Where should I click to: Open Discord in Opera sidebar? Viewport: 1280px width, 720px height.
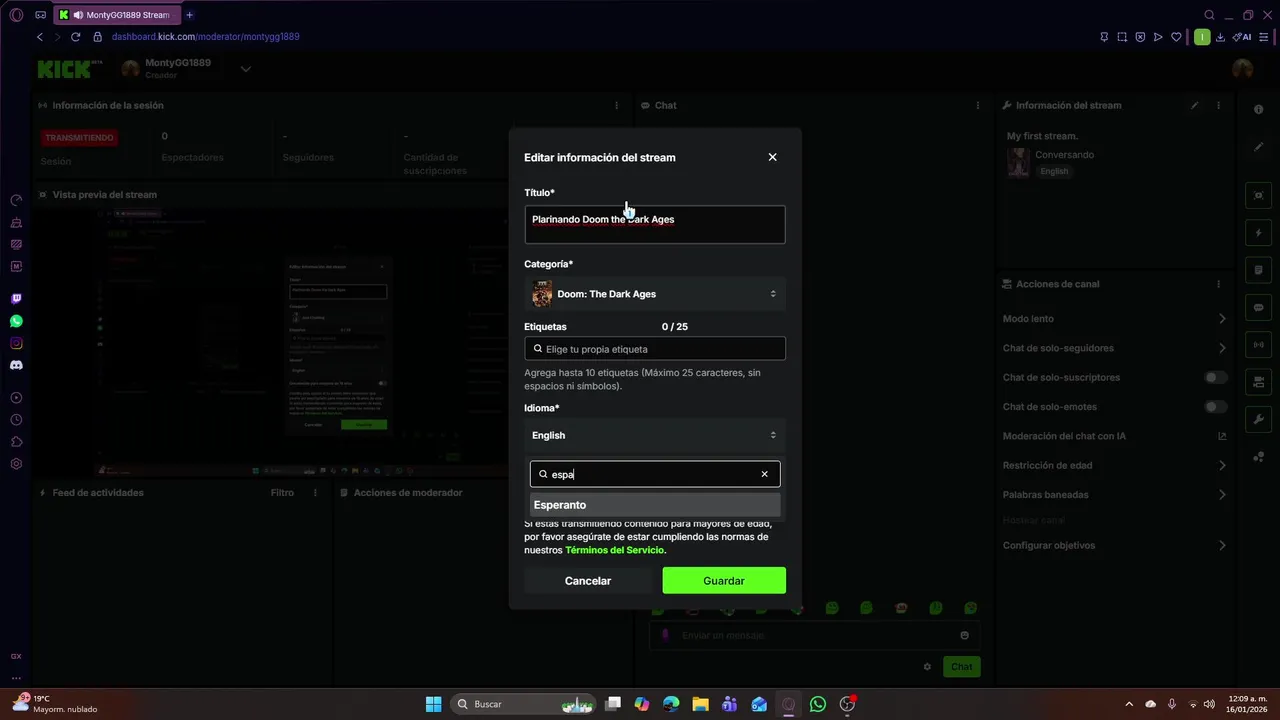[x=16, y=365]
